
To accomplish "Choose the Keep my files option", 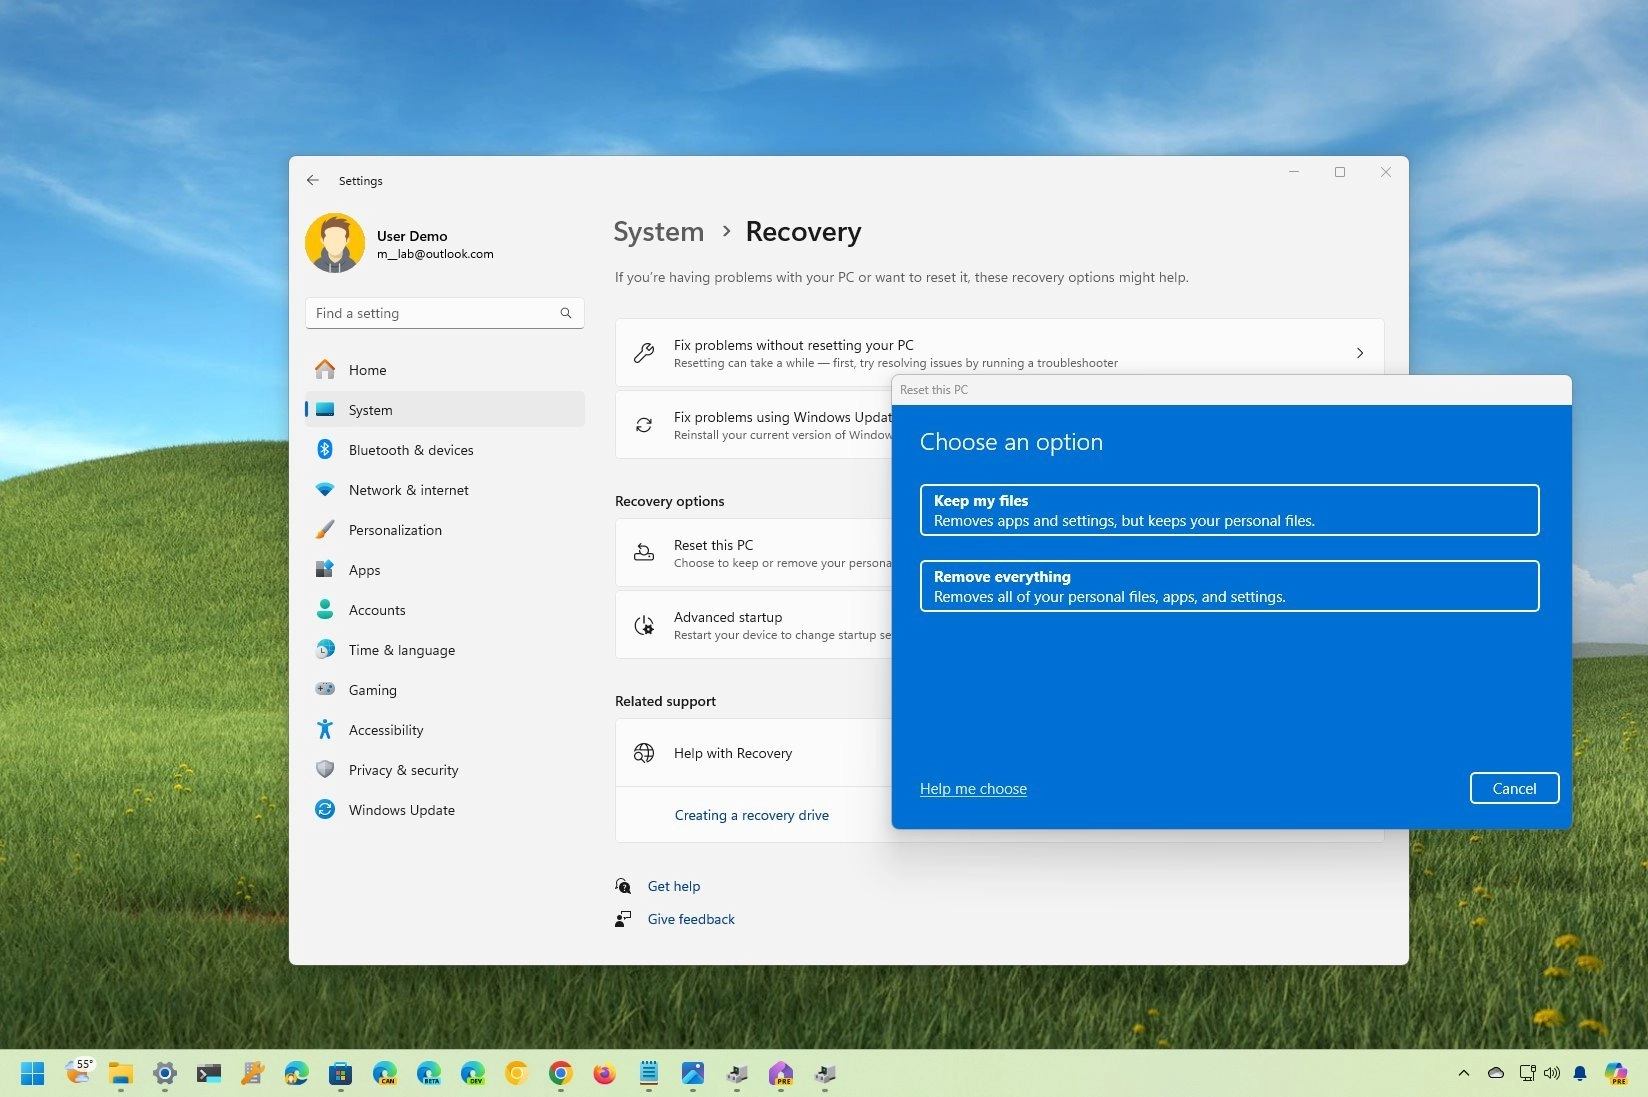I will click(x=1228, y=510).
